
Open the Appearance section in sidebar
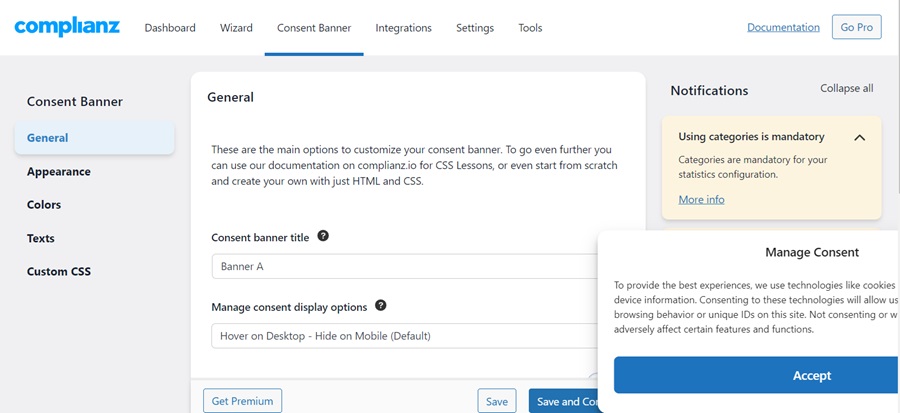click(x=59, y=172)
